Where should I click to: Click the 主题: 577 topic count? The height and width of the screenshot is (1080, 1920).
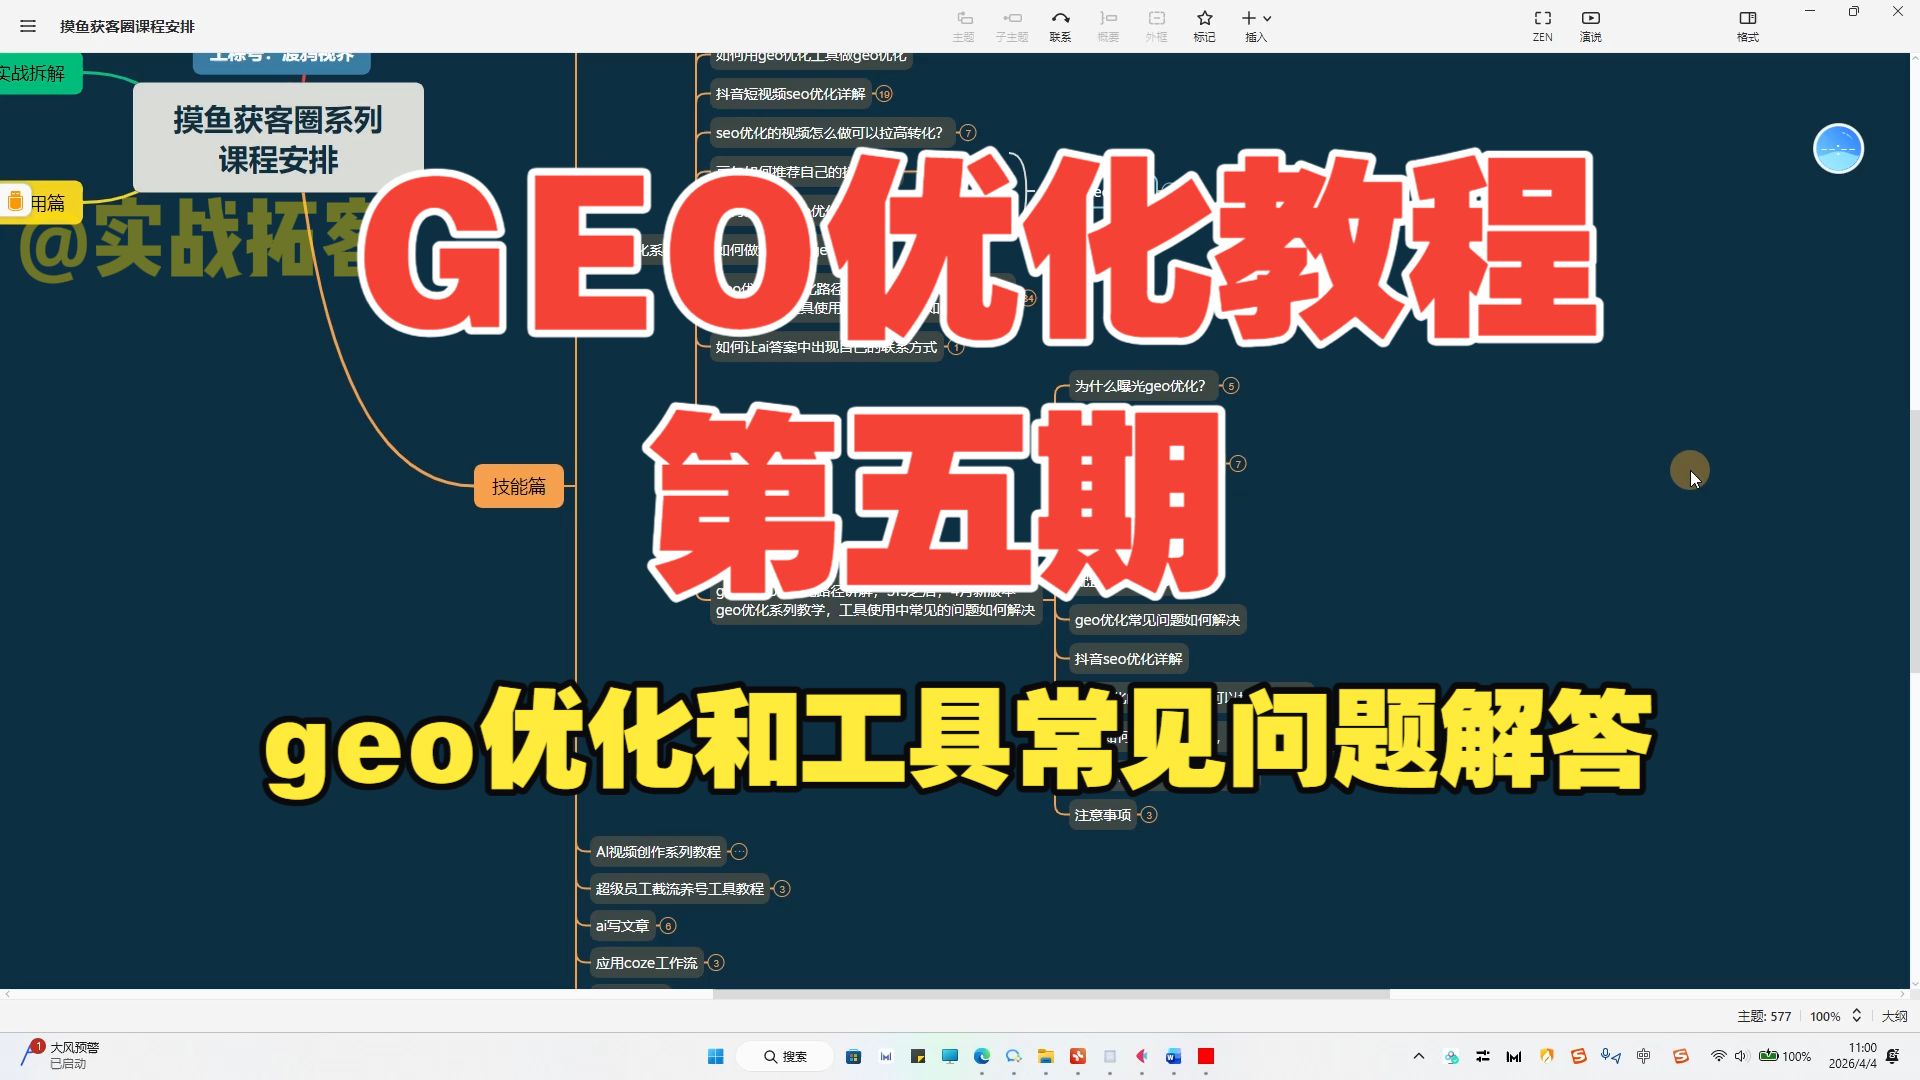coord(1764,1016)
